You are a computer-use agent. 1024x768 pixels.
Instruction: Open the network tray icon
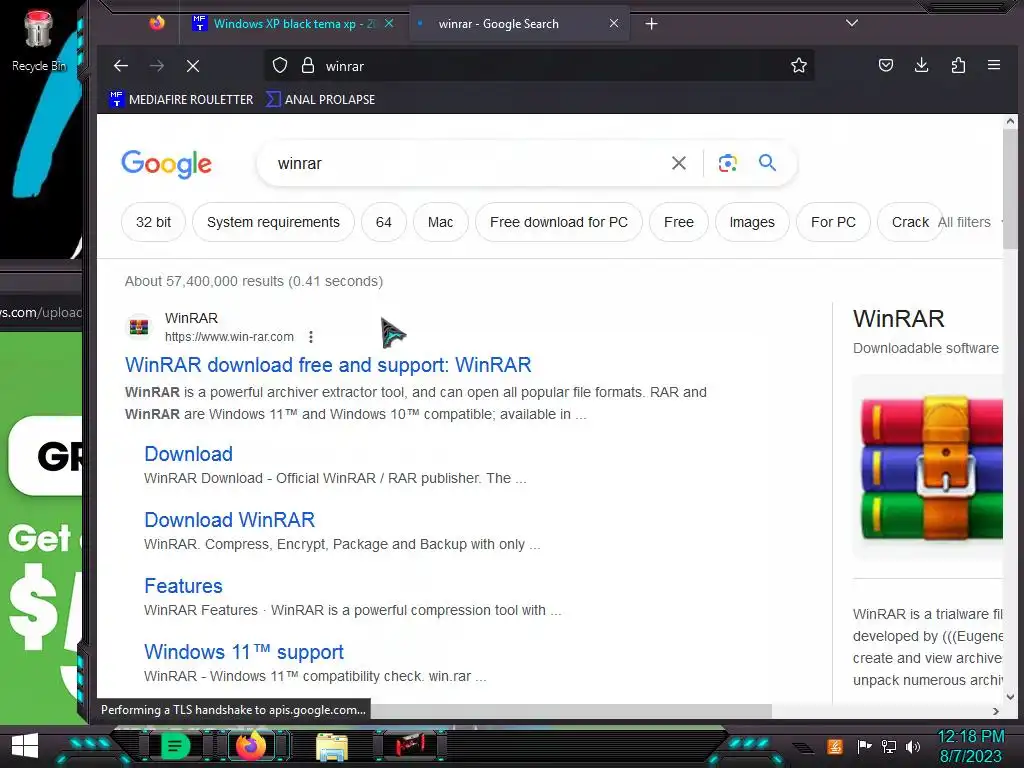coord(889,746)
